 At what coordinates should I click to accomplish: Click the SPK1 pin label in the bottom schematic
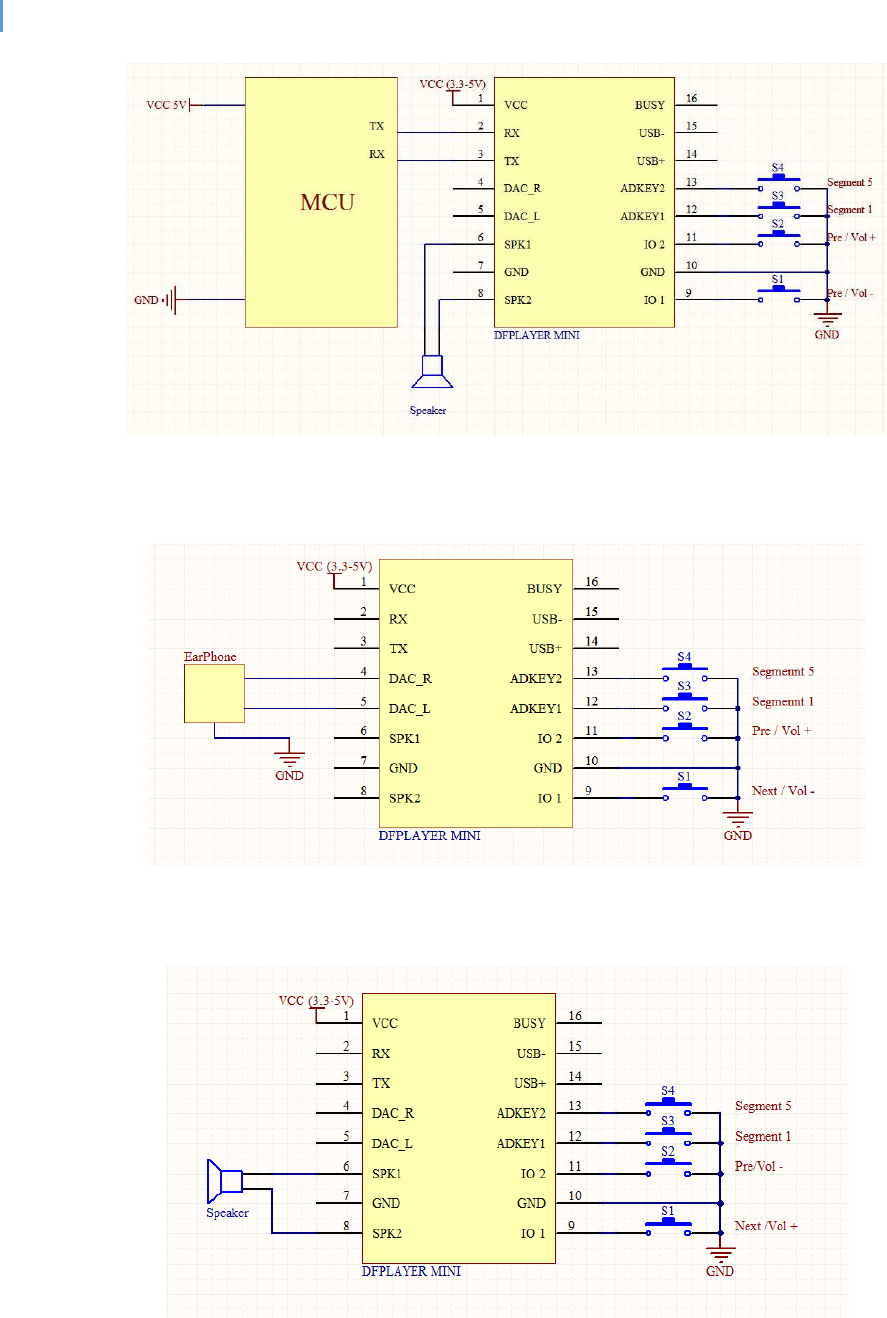pos(387,1173)
